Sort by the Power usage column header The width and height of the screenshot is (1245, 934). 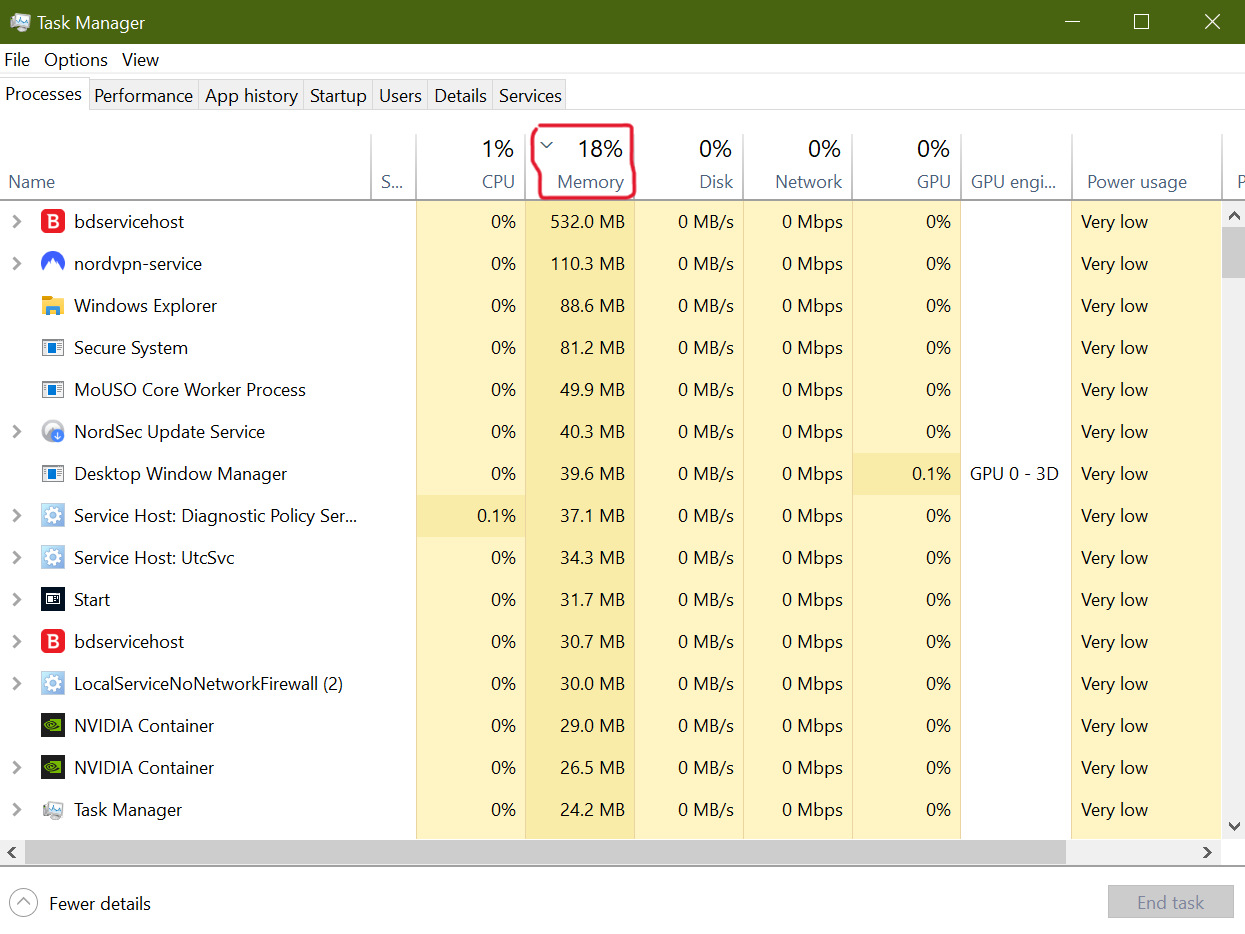pyautogui.click(x=1147, y=167)
